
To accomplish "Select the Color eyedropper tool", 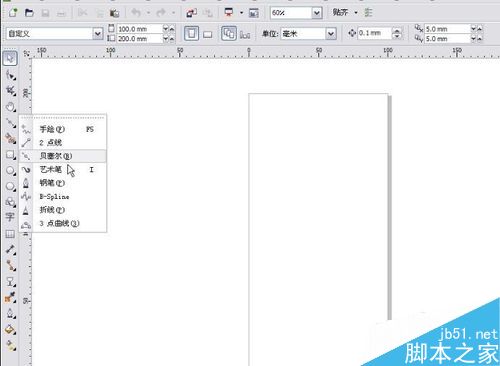I will pyautogui.click(x=10, y=297).
